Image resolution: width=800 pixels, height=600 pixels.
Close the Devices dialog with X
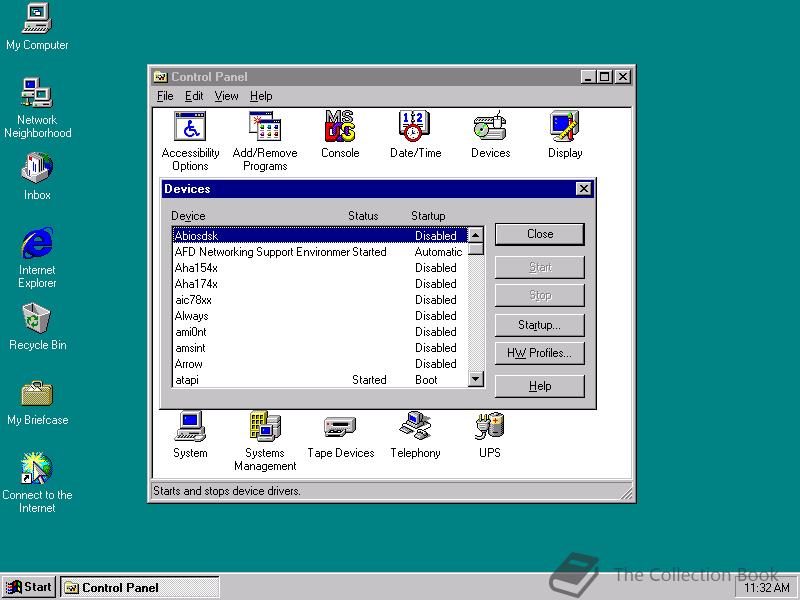584,189
